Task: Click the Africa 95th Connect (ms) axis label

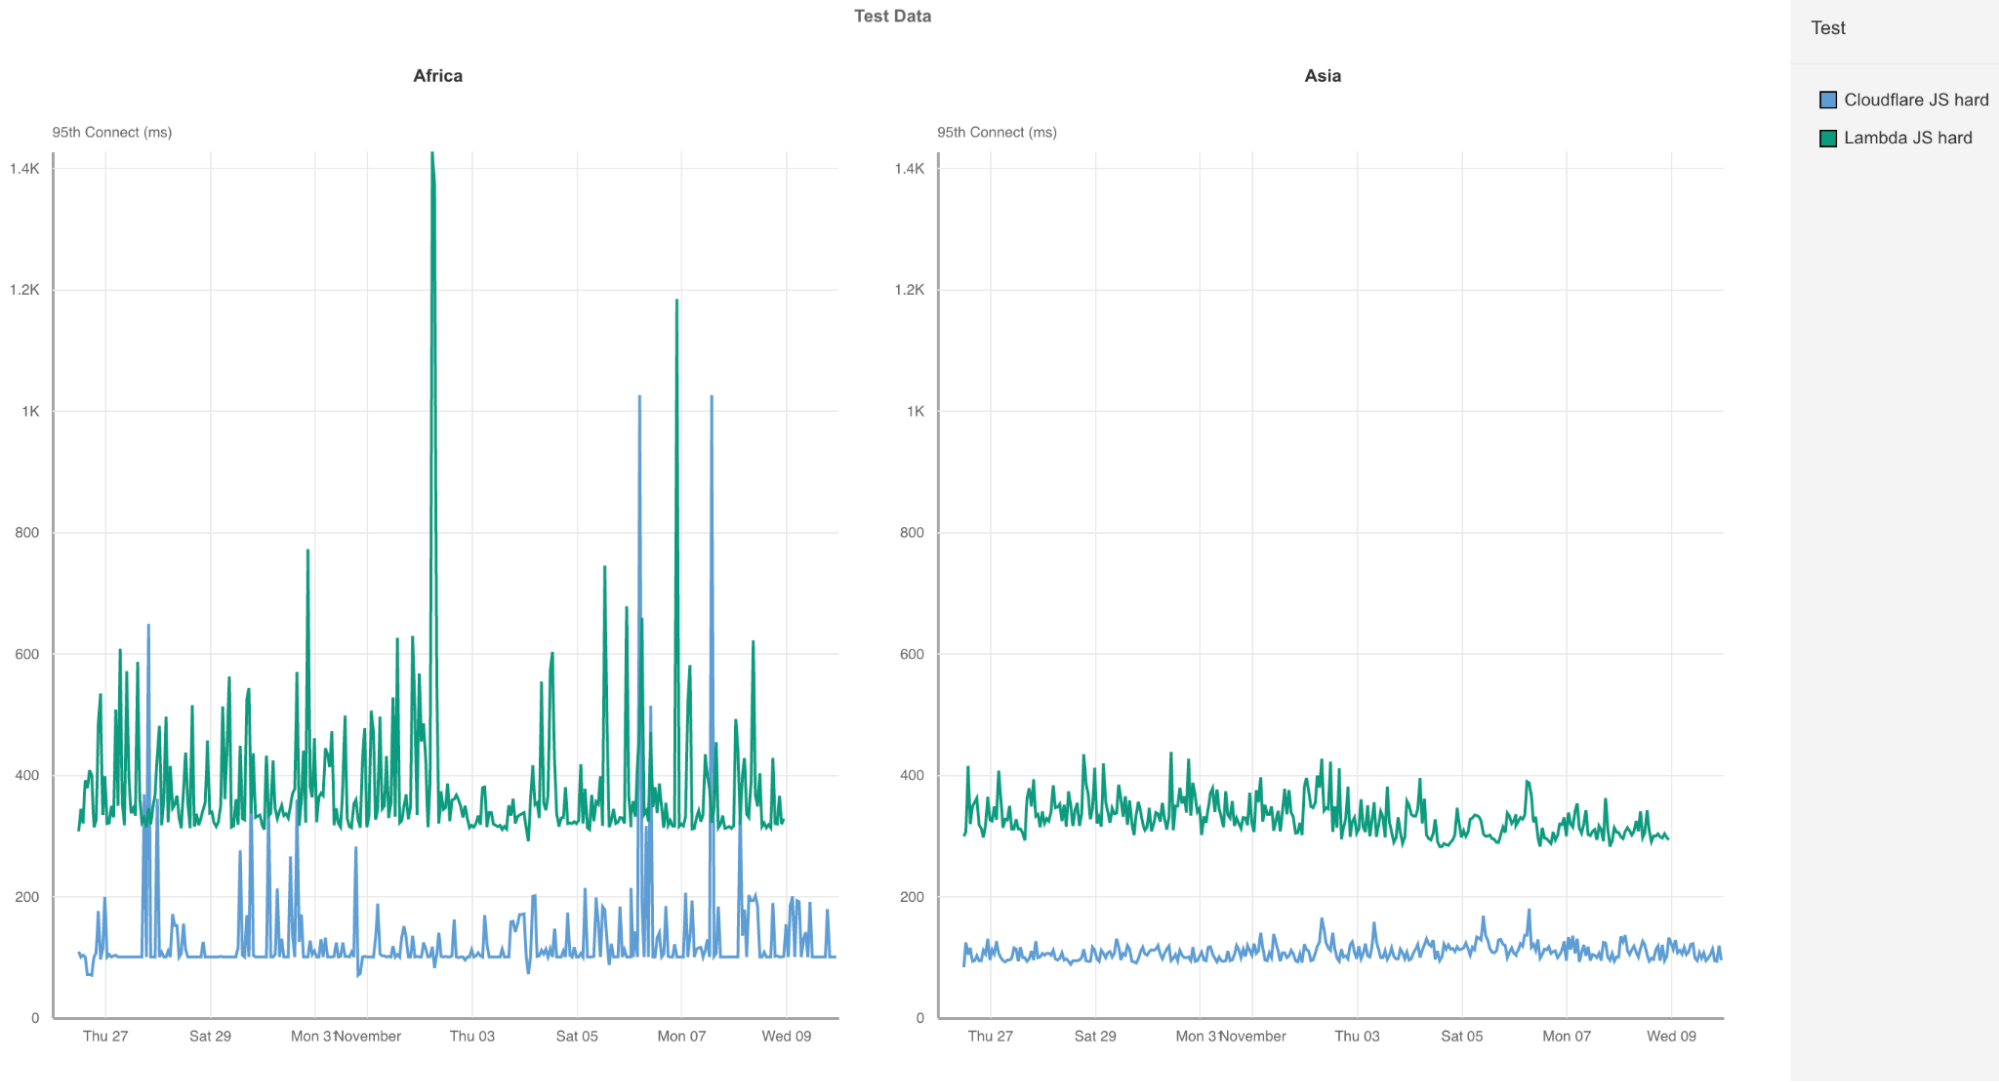Action: [112, 132]
